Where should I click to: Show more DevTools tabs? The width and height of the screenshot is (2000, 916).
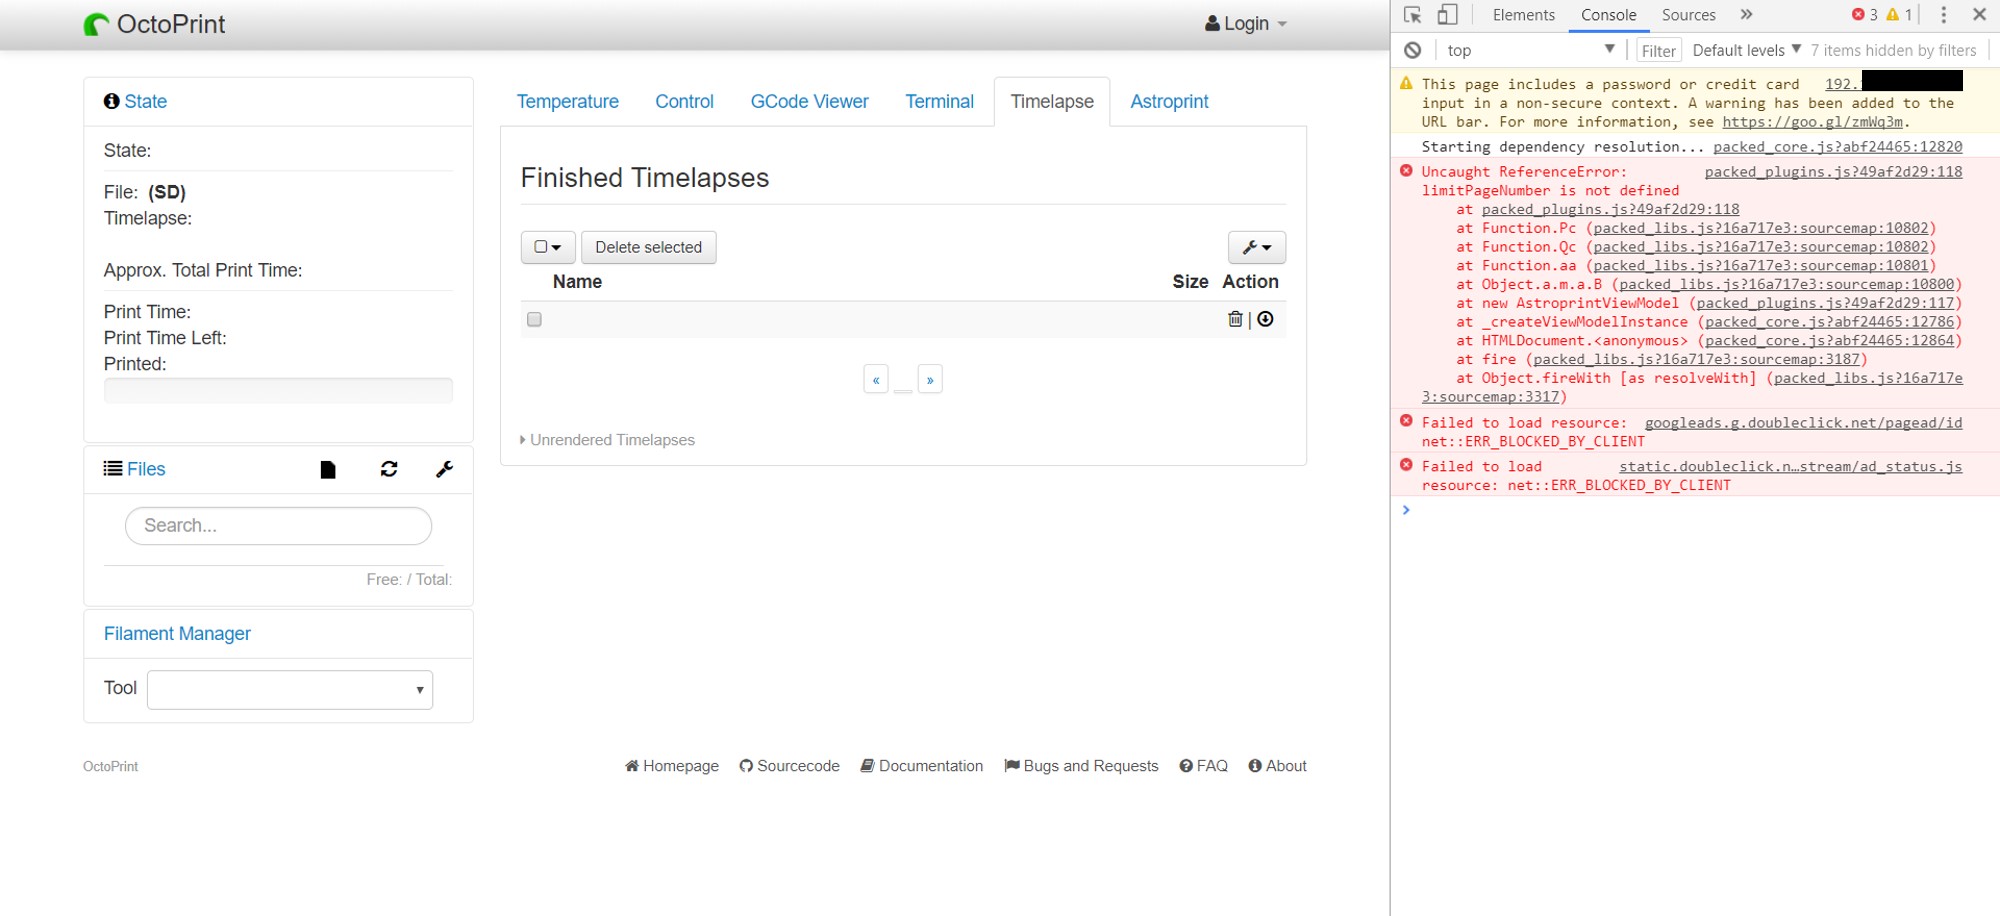tap(1746, 15)
